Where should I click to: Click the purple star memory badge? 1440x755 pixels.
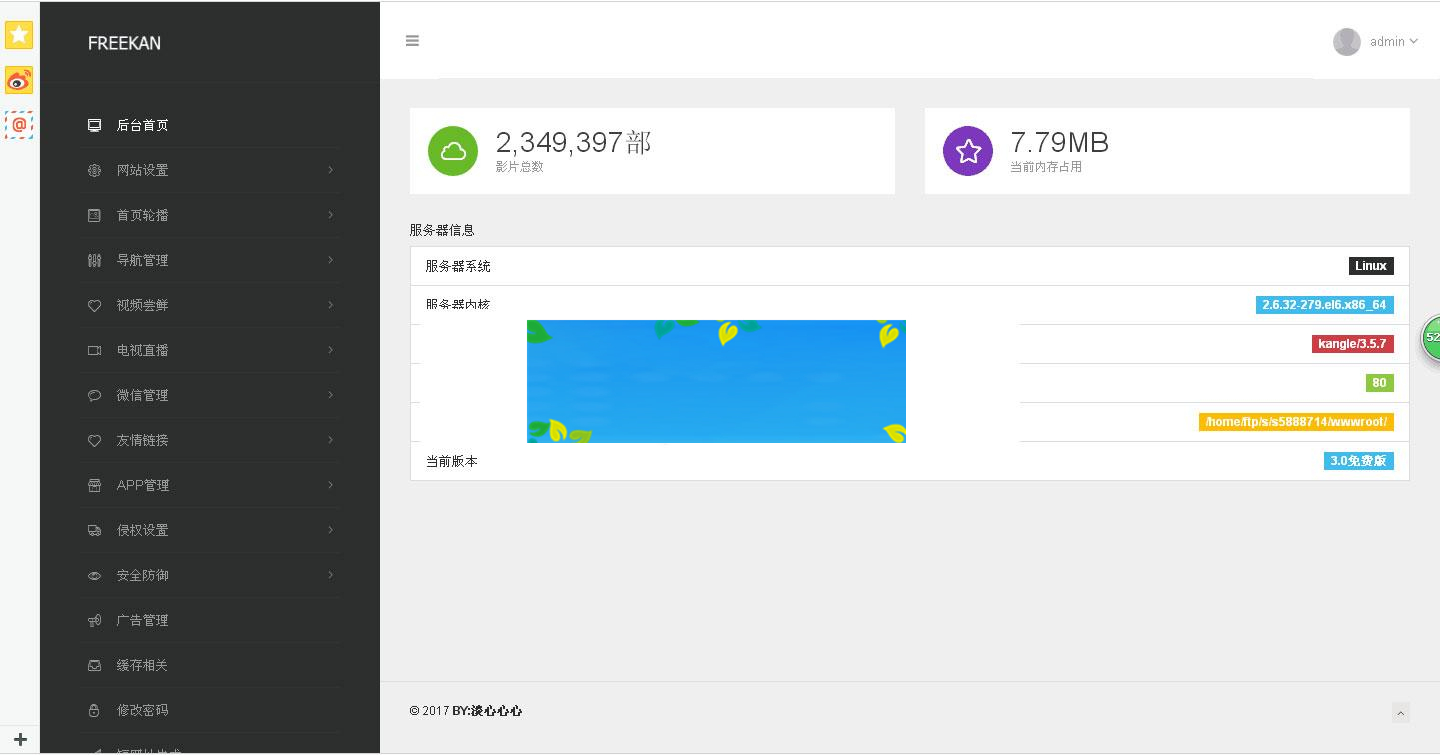[967, 151]
